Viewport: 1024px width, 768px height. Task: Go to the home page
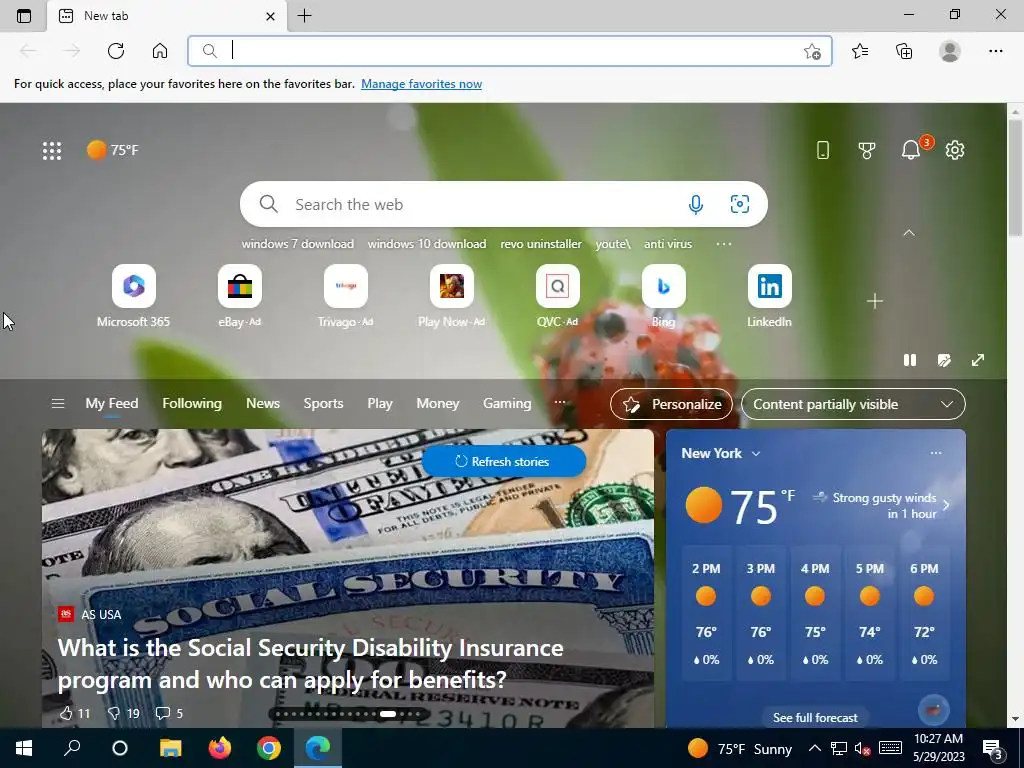[160, 51]
